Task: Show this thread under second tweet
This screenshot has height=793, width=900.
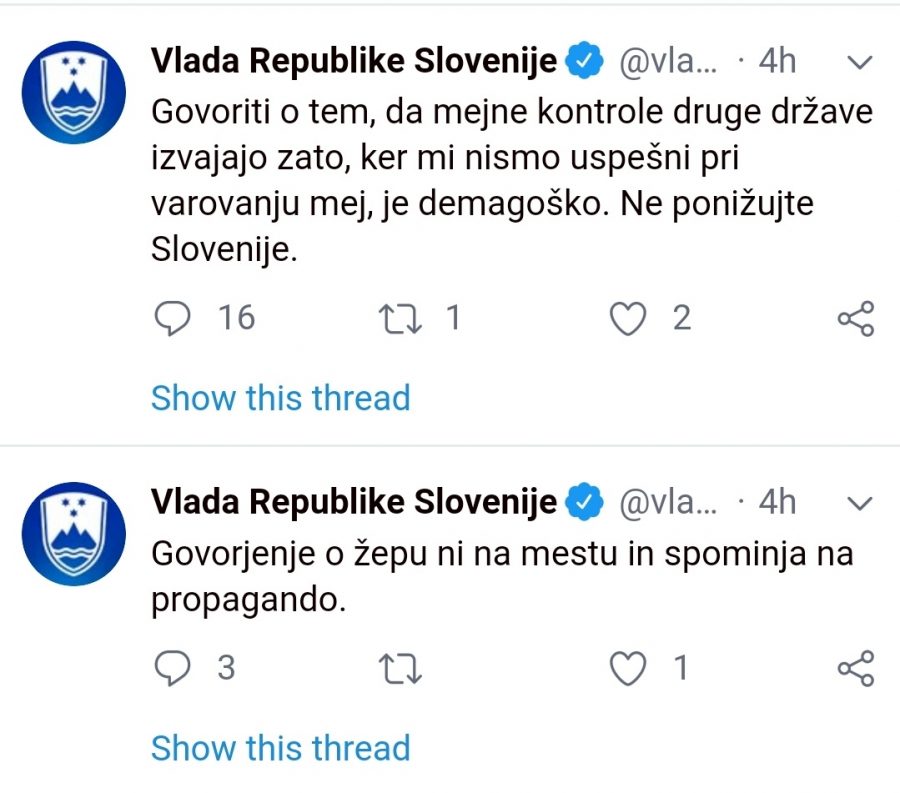Action: click(281, 748)
